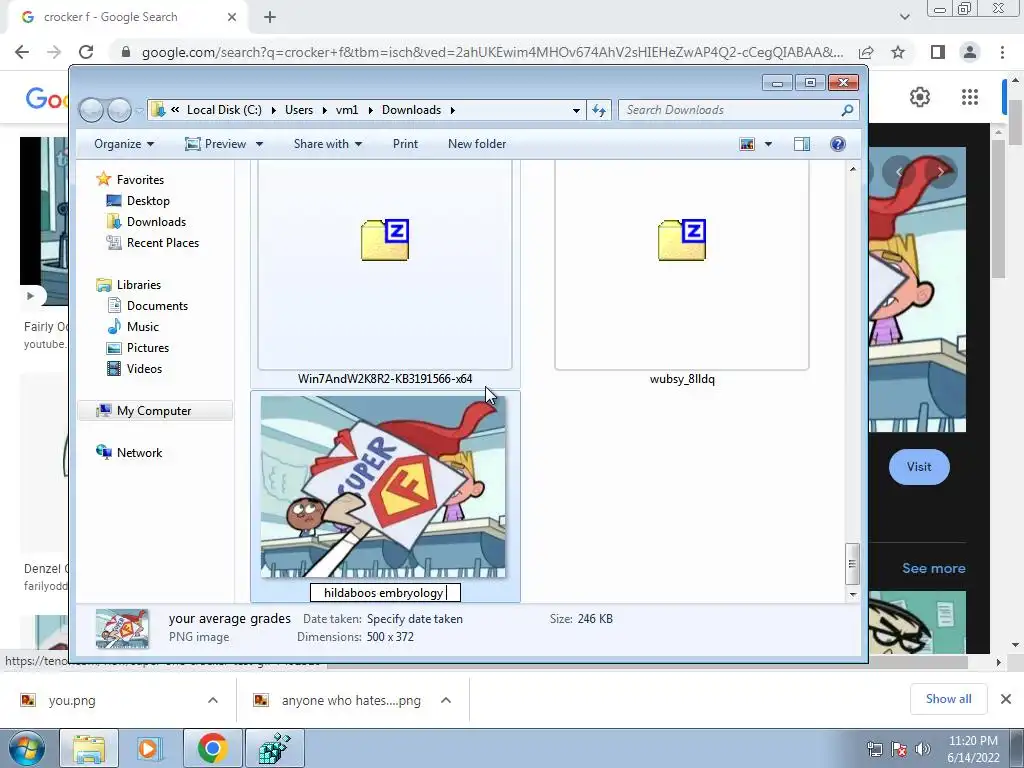Click Show all downloads button
The width and height of the screenshot is (1024, 768).
click(x=948, y=699)
